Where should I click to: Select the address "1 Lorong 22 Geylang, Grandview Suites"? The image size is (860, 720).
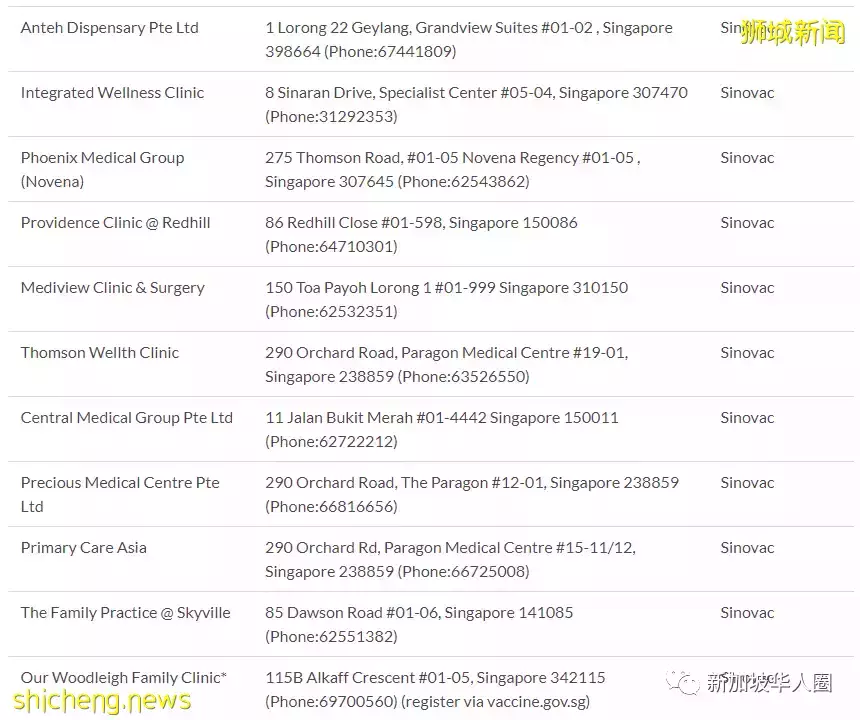[401, 28]
